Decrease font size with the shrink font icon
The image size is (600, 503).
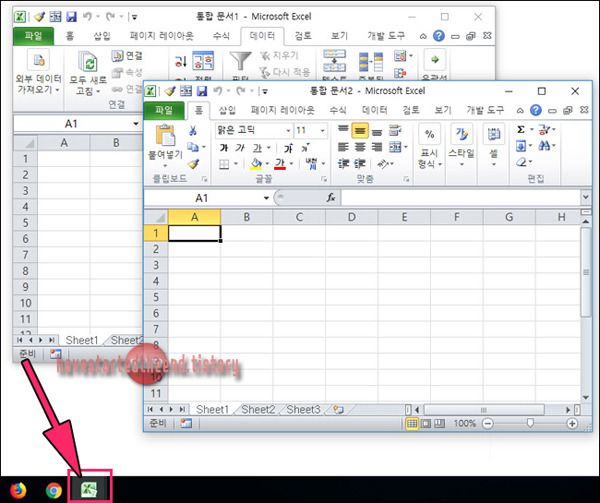coord(305,148)
